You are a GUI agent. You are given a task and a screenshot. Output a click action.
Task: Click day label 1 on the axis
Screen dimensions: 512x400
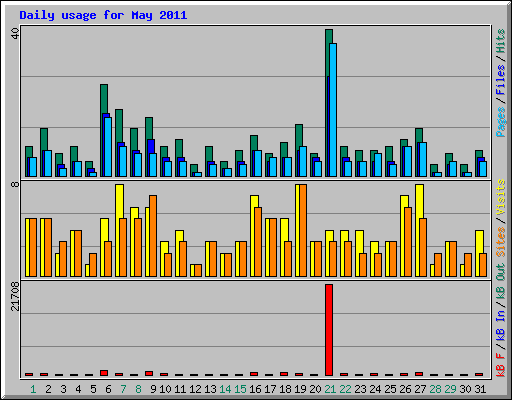(x=33, y=389)
